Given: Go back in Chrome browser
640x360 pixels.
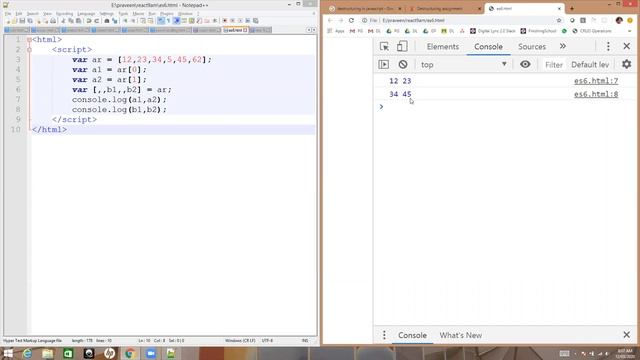Looking at the screenshot, I should [x=330, y=20].
